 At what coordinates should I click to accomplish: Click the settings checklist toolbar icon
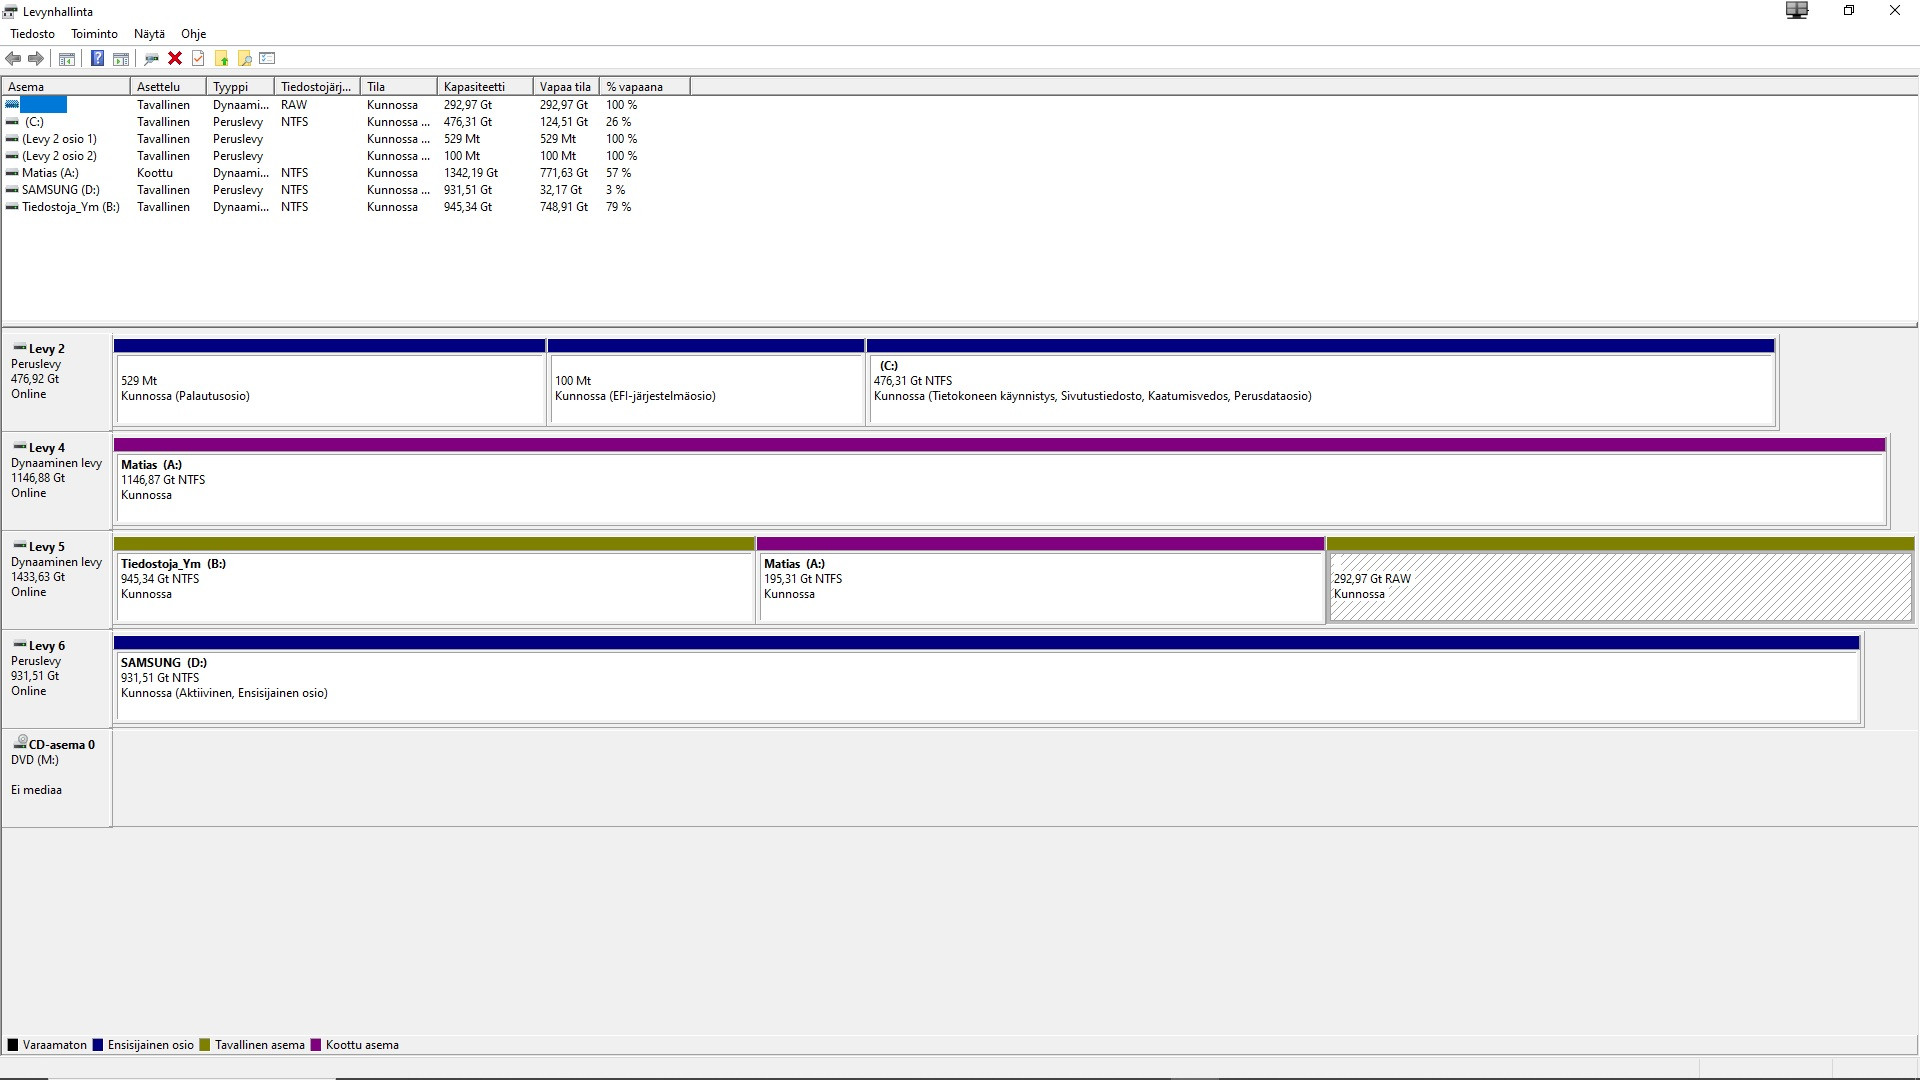[x=267, y=59]
